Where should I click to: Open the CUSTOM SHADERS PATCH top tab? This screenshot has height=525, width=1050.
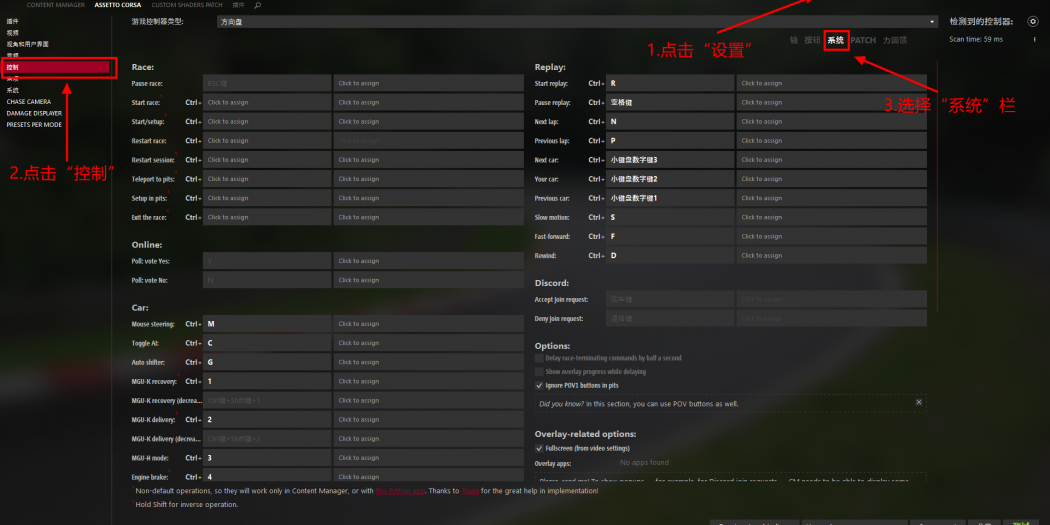coord(188,5)
